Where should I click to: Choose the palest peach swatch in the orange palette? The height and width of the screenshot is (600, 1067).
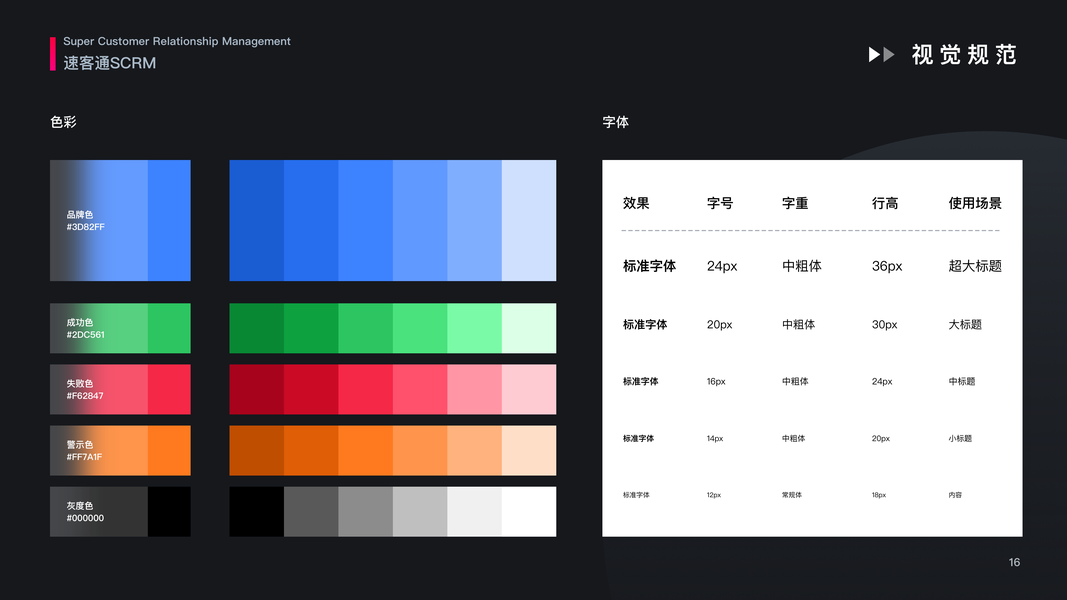pyautogui.click(x=529, y=450)
